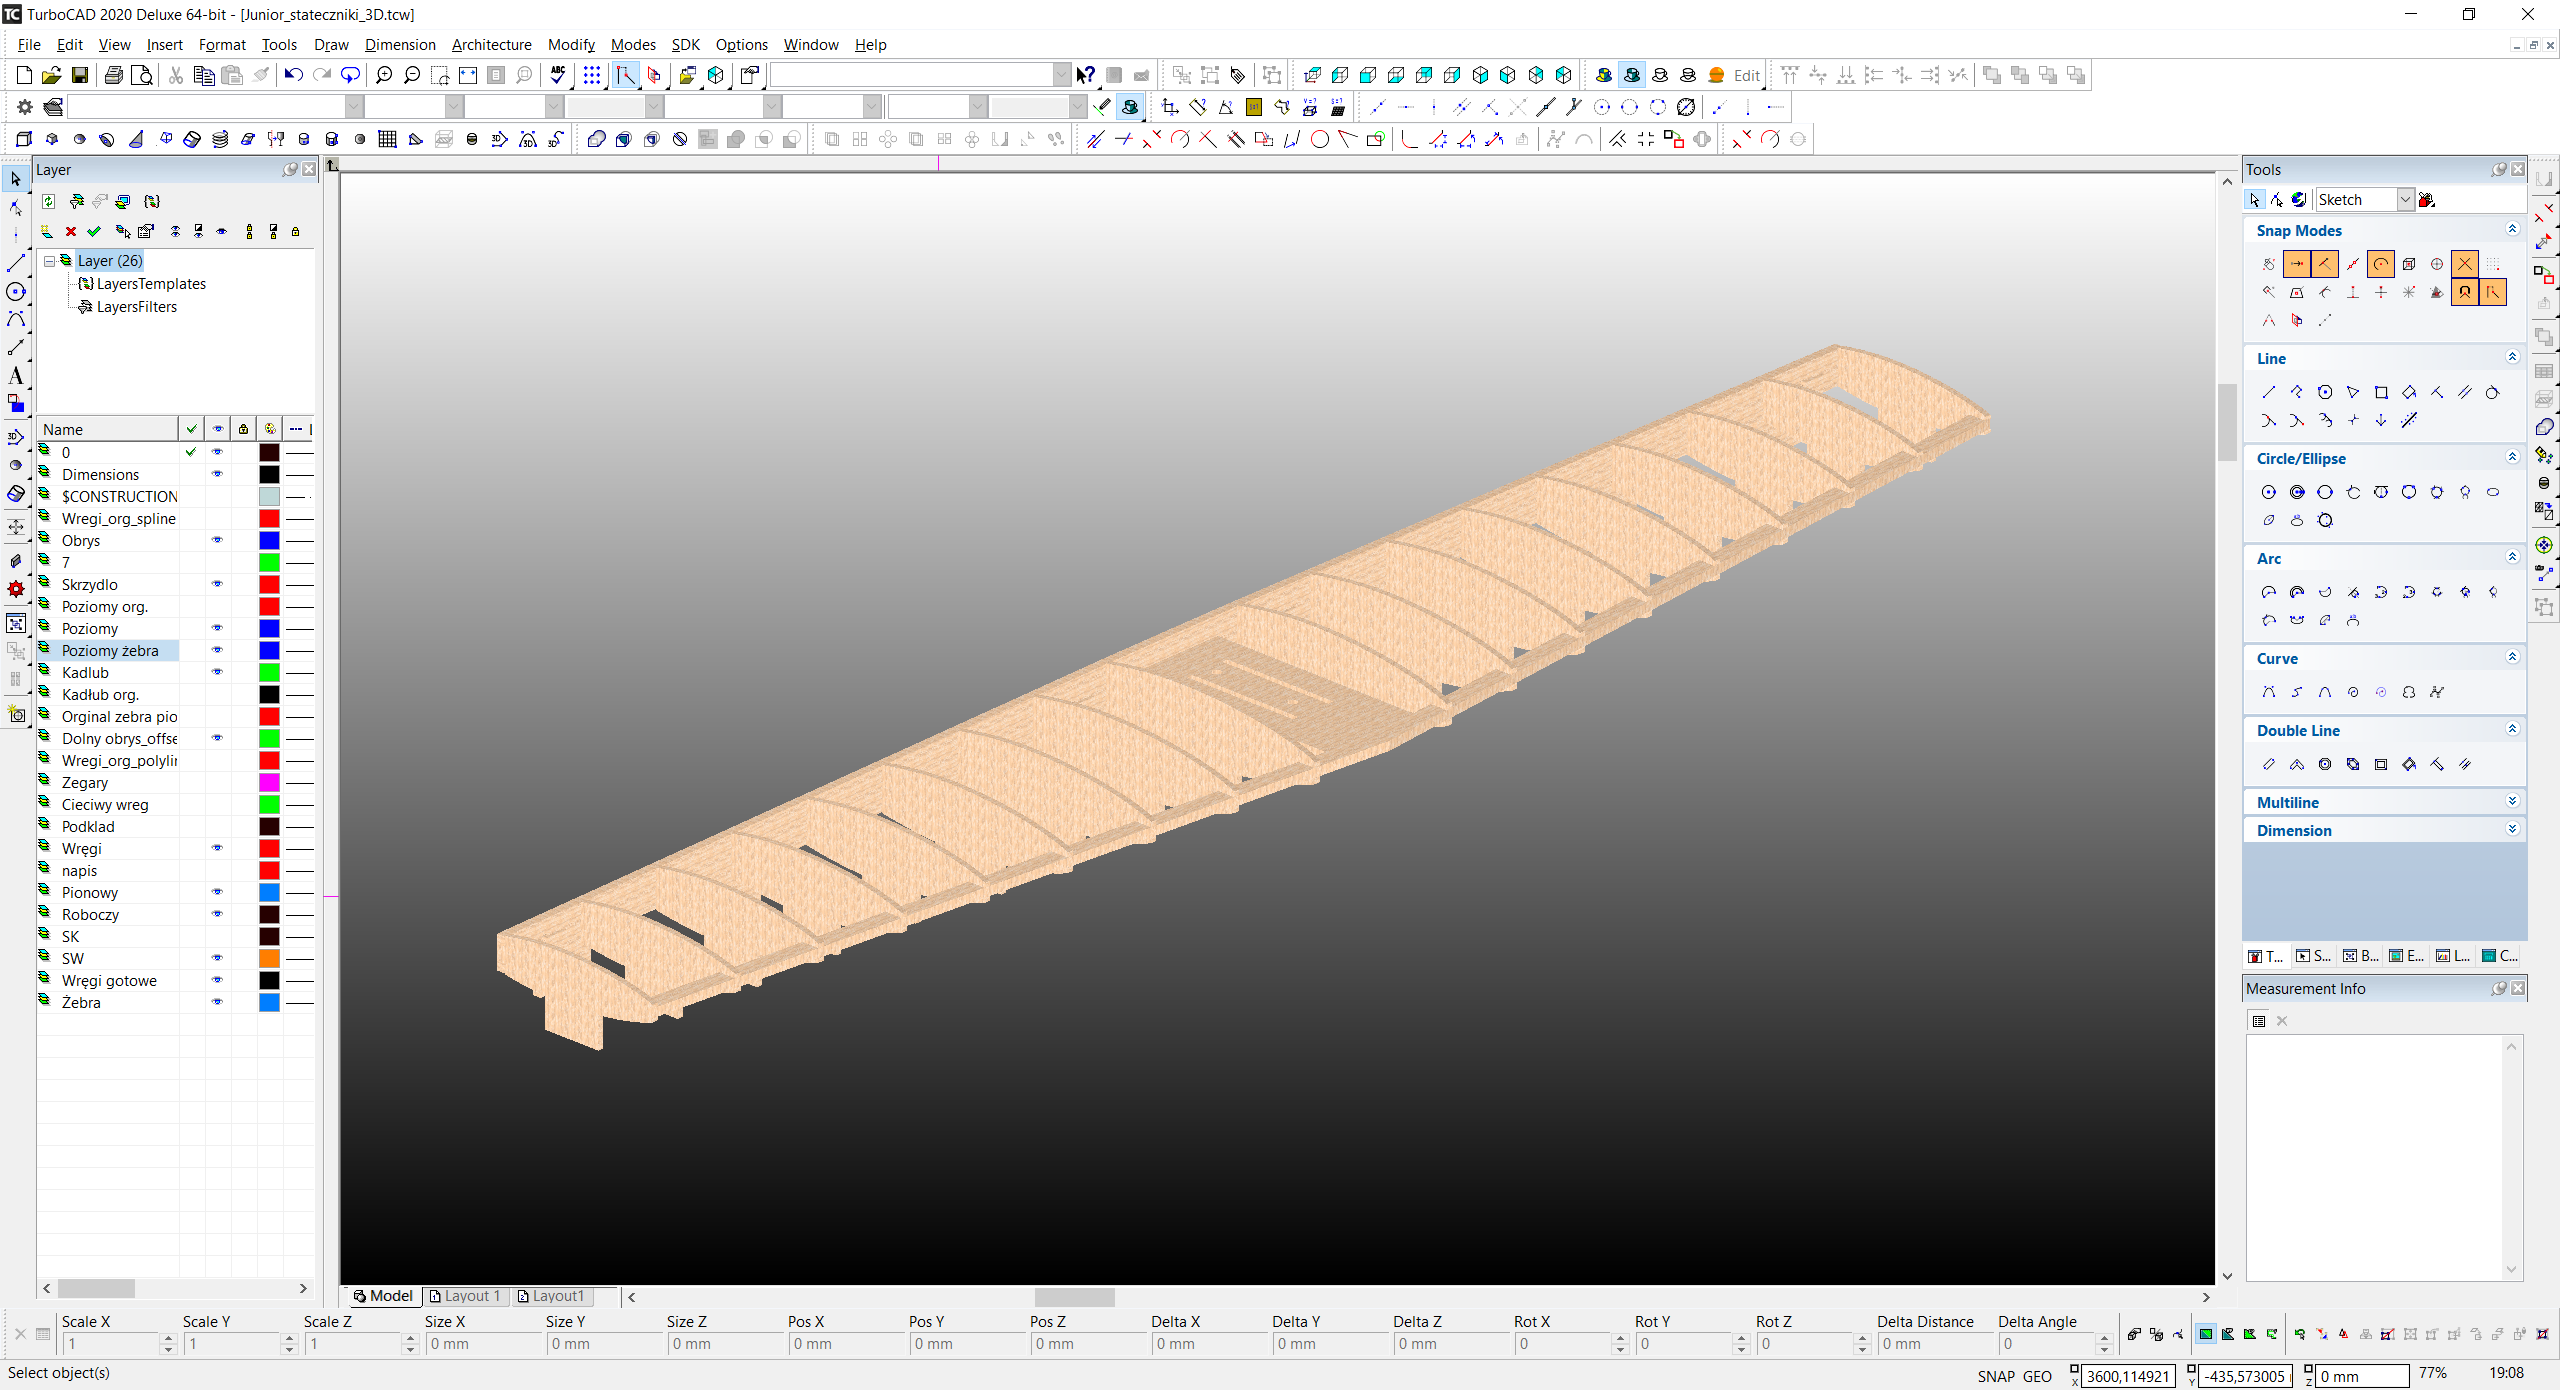
Task: Toggle visibility of the Kadlub layer
Action: (x=217, y=672)
